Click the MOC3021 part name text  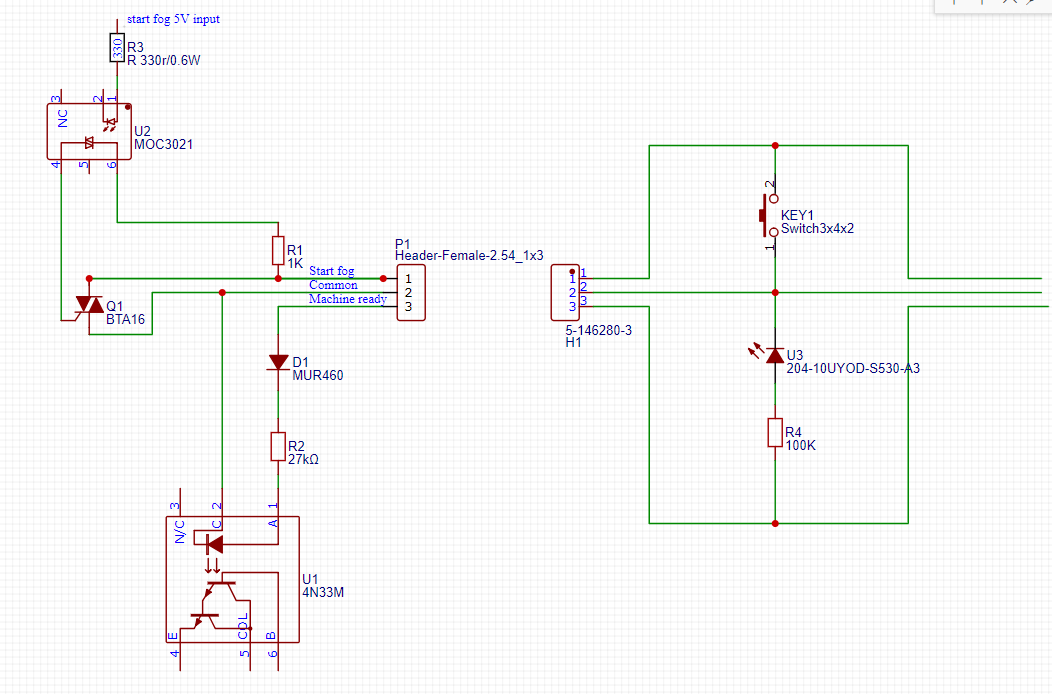tap(163, 144)
